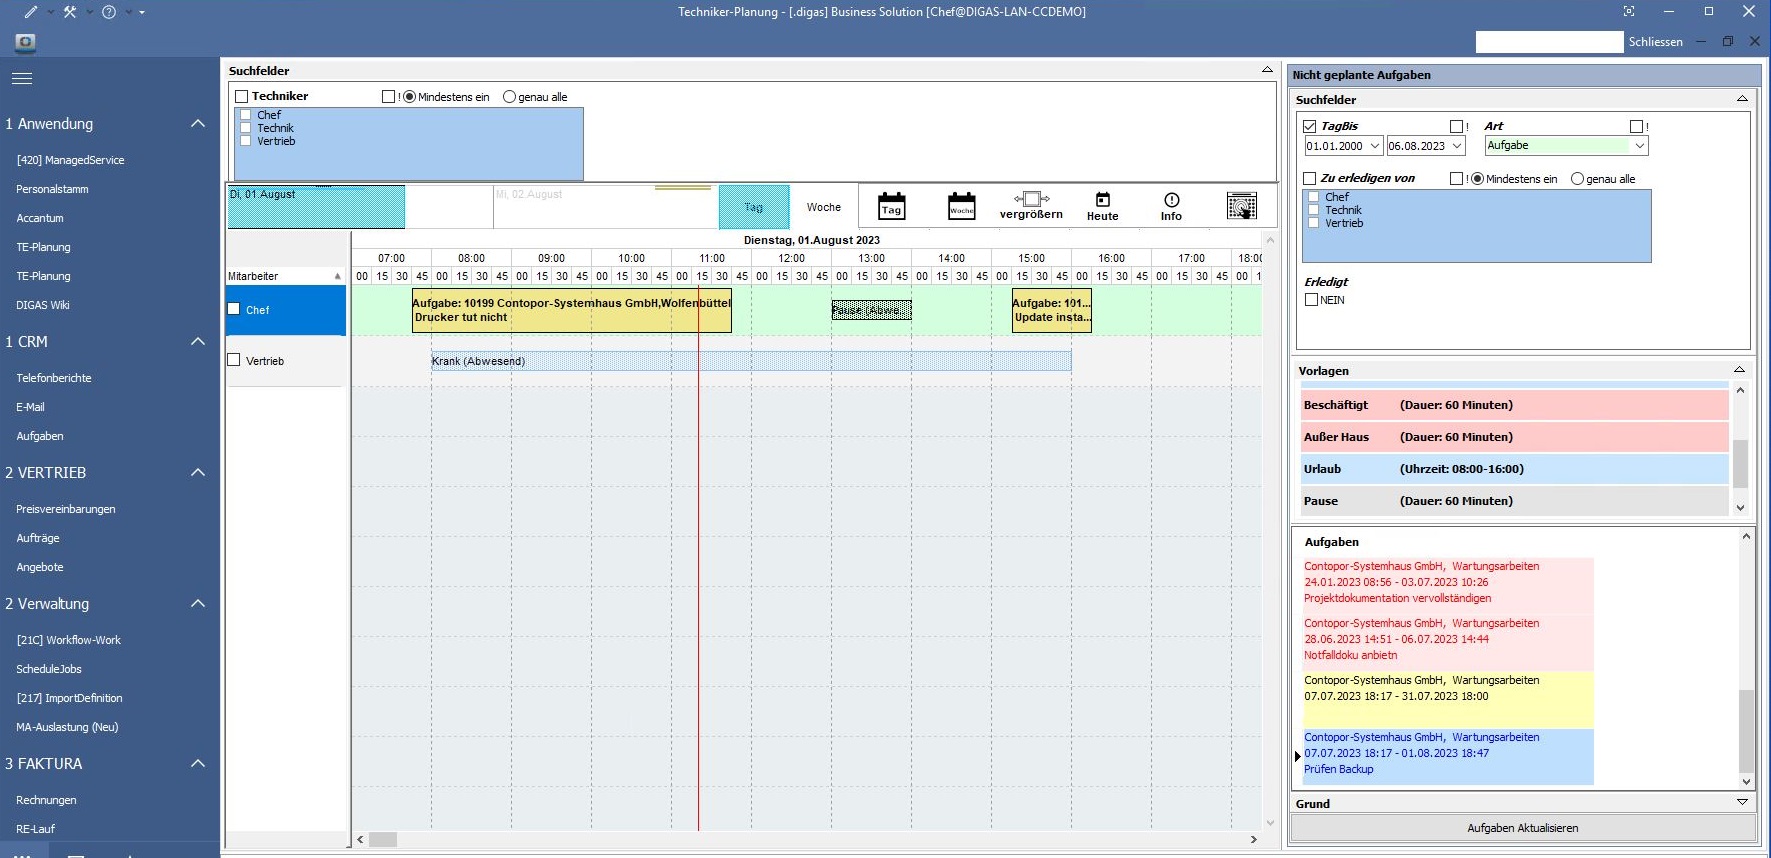Open the hamburger menu in sidebar
The image size is (1771, 858).
22,78
